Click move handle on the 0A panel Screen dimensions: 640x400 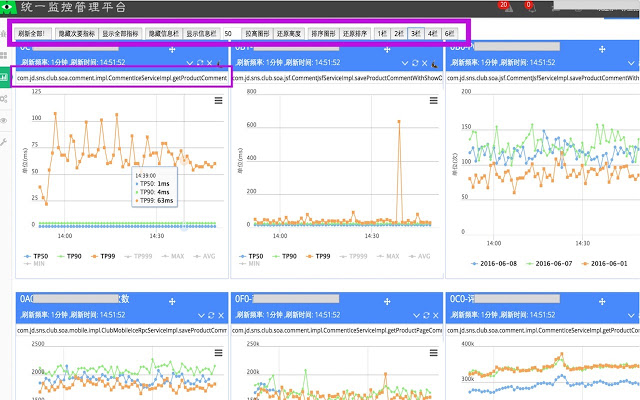(172, 301)
